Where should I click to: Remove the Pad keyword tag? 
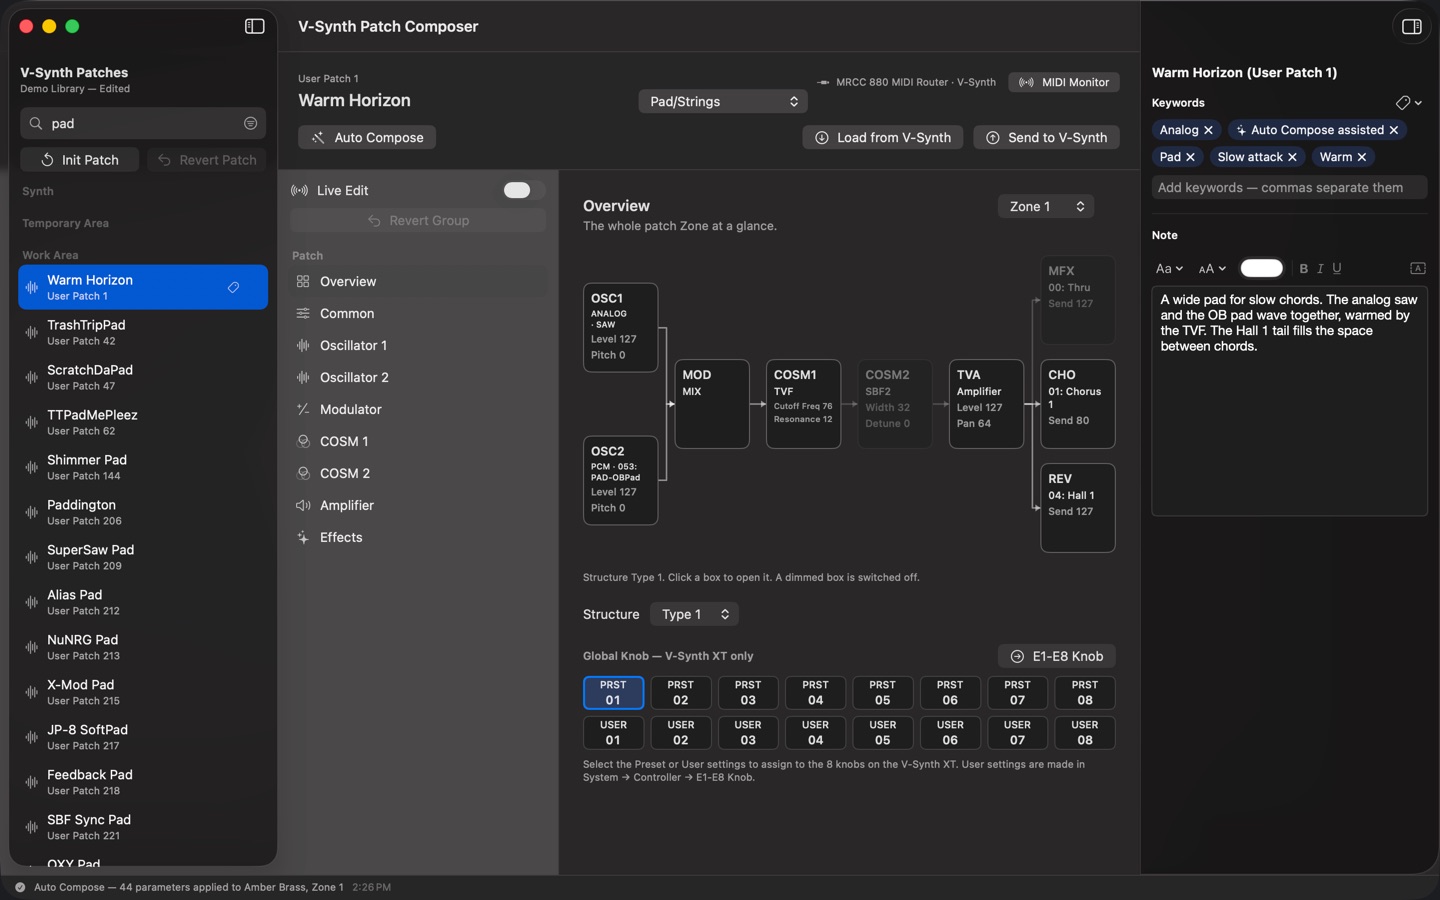click(x=1190, y=157)
